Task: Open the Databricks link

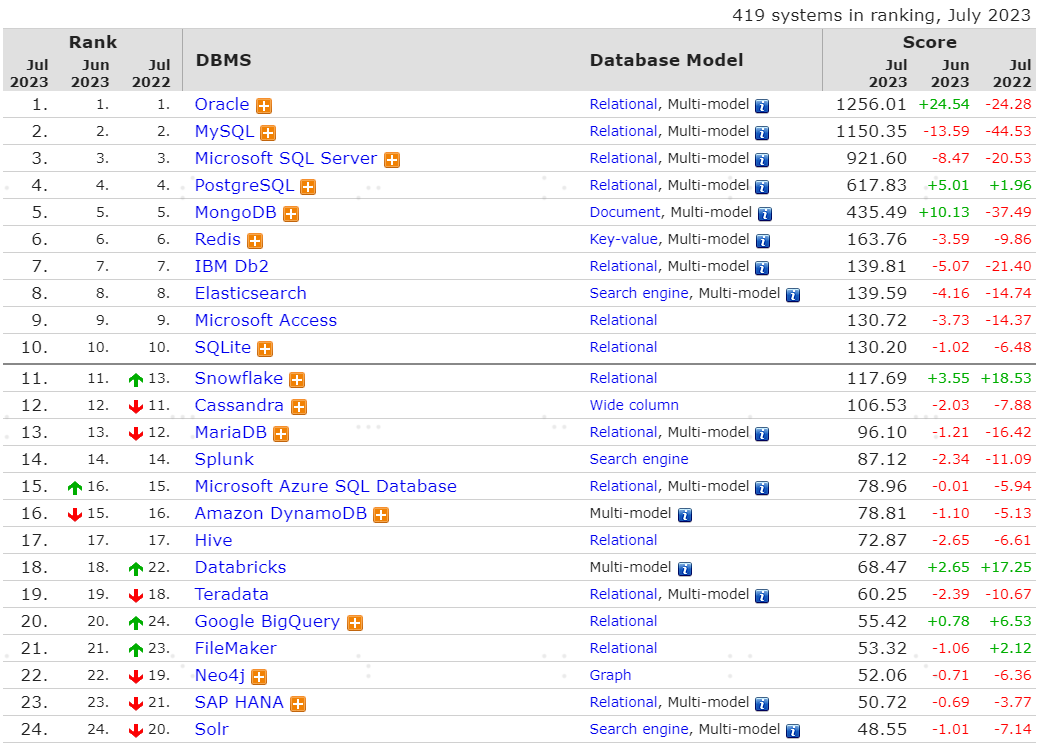Action: tap(240, 568)
